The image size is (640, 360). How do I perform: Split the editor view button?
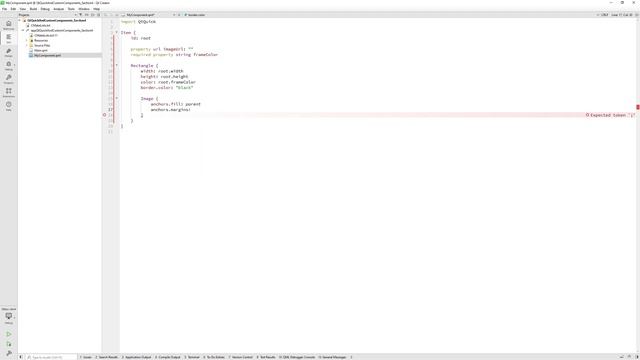(x=637, y=15)
